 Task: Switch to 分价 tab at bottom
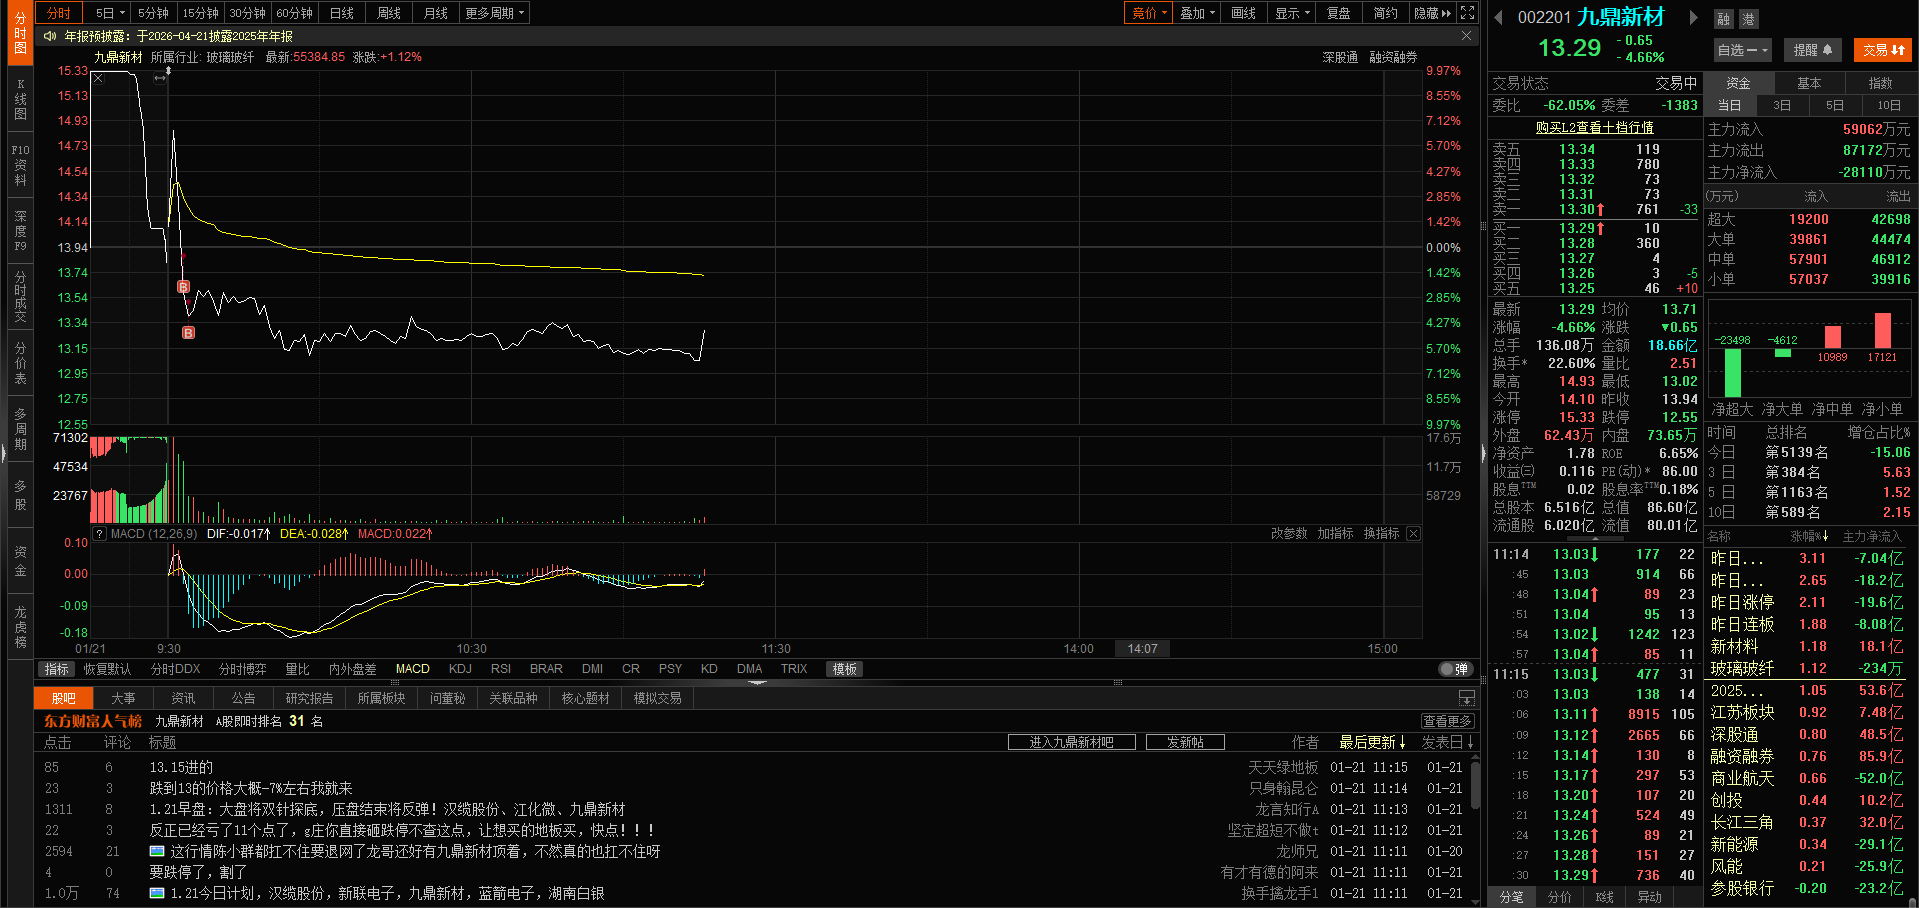[x=1559, y=897]
